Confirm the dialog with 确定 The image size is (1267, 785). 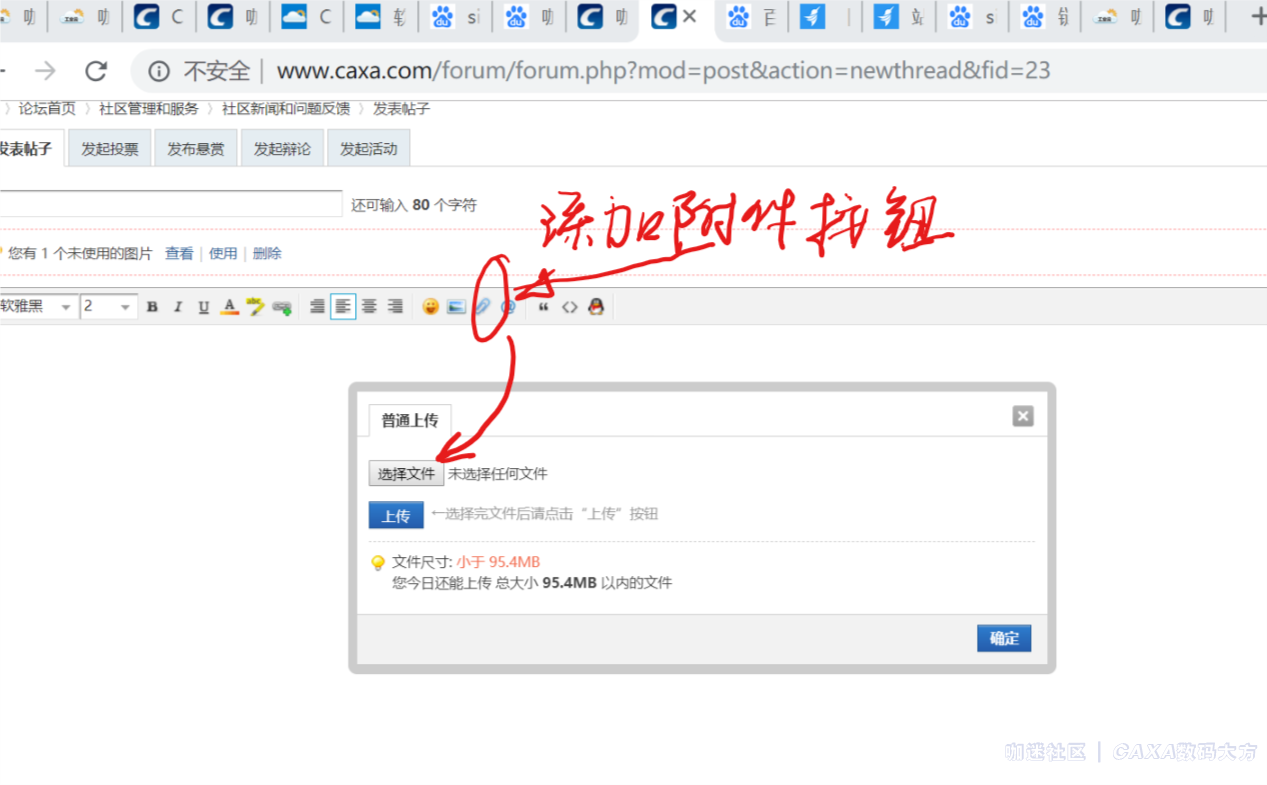point(1004,638)
